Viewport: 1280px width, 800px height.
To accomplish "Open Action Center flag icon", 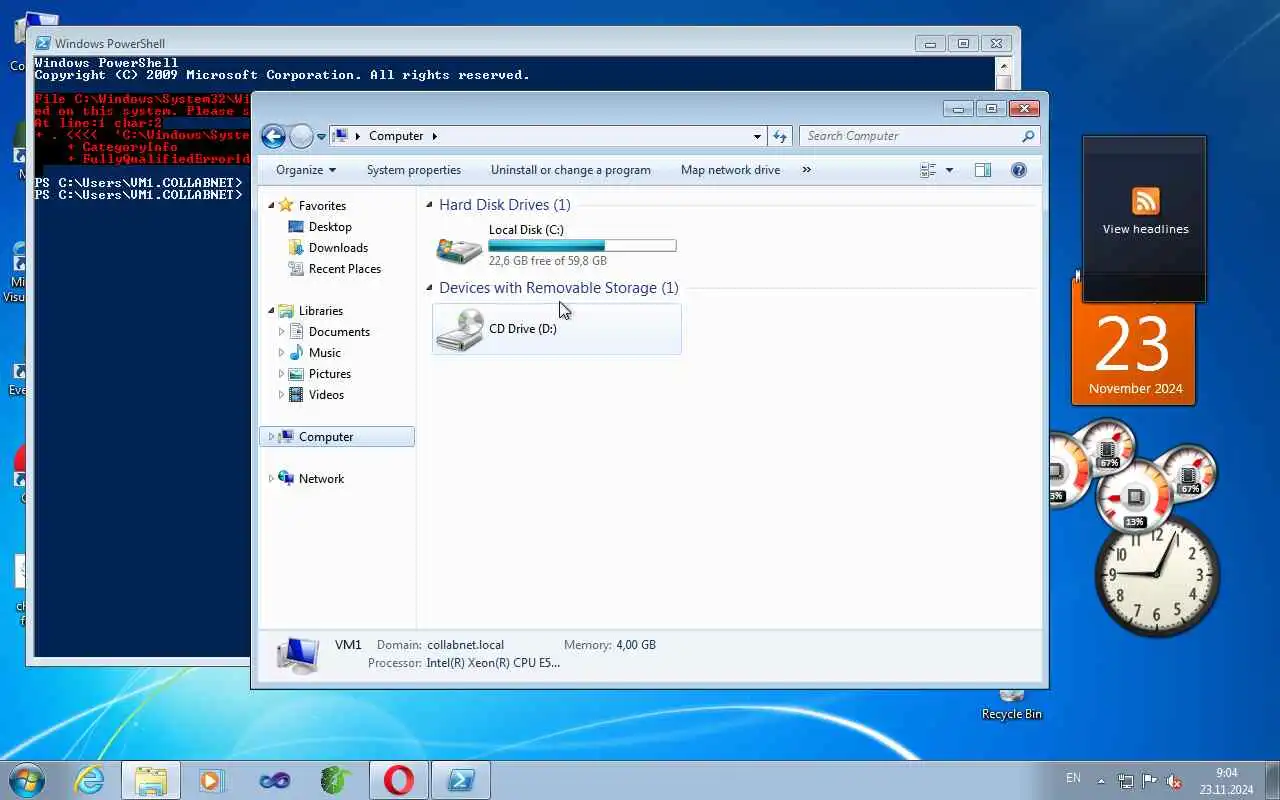I will [1149, 781].
